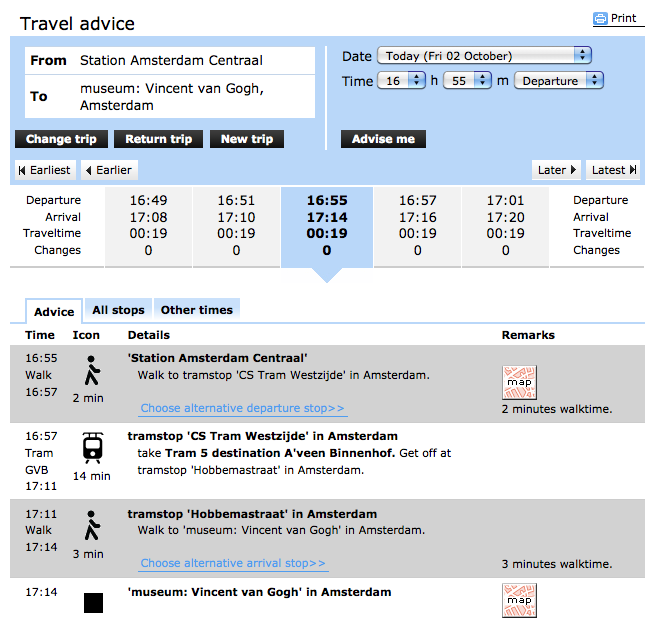Open the hour dropdown showing 16
This screenshot has width=658, height=630.
(x=401, y=81)
